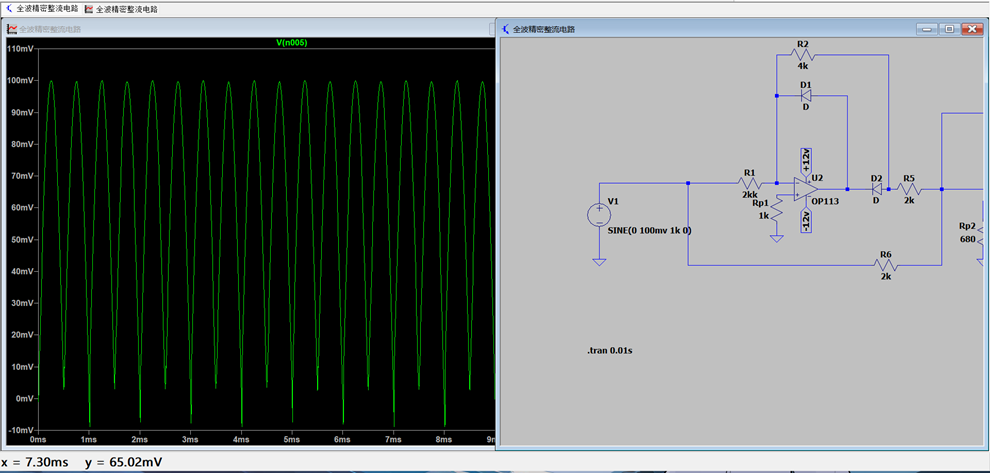Click the 0ms time axis label
990x473 pixels.
(x=39, y=439)
